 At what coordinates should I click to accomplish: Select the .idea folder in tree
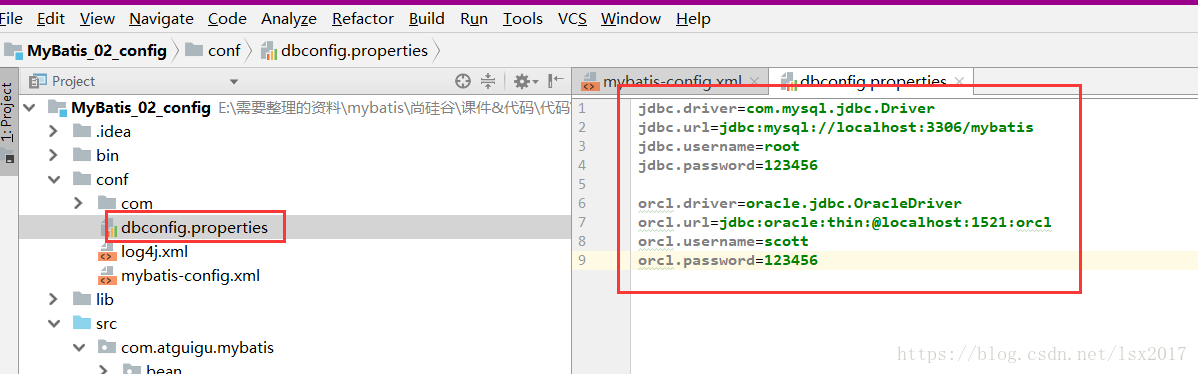point(113,131)
